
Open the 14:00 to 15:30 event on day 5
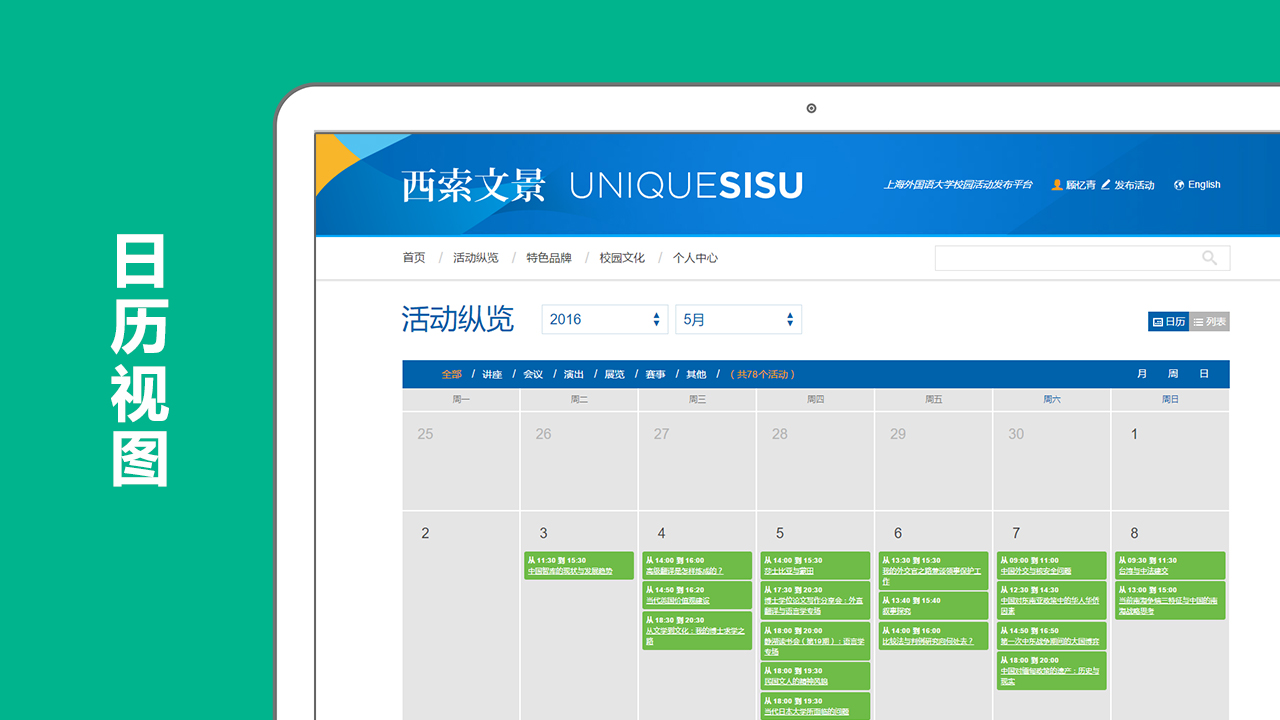tap(815, 566)
